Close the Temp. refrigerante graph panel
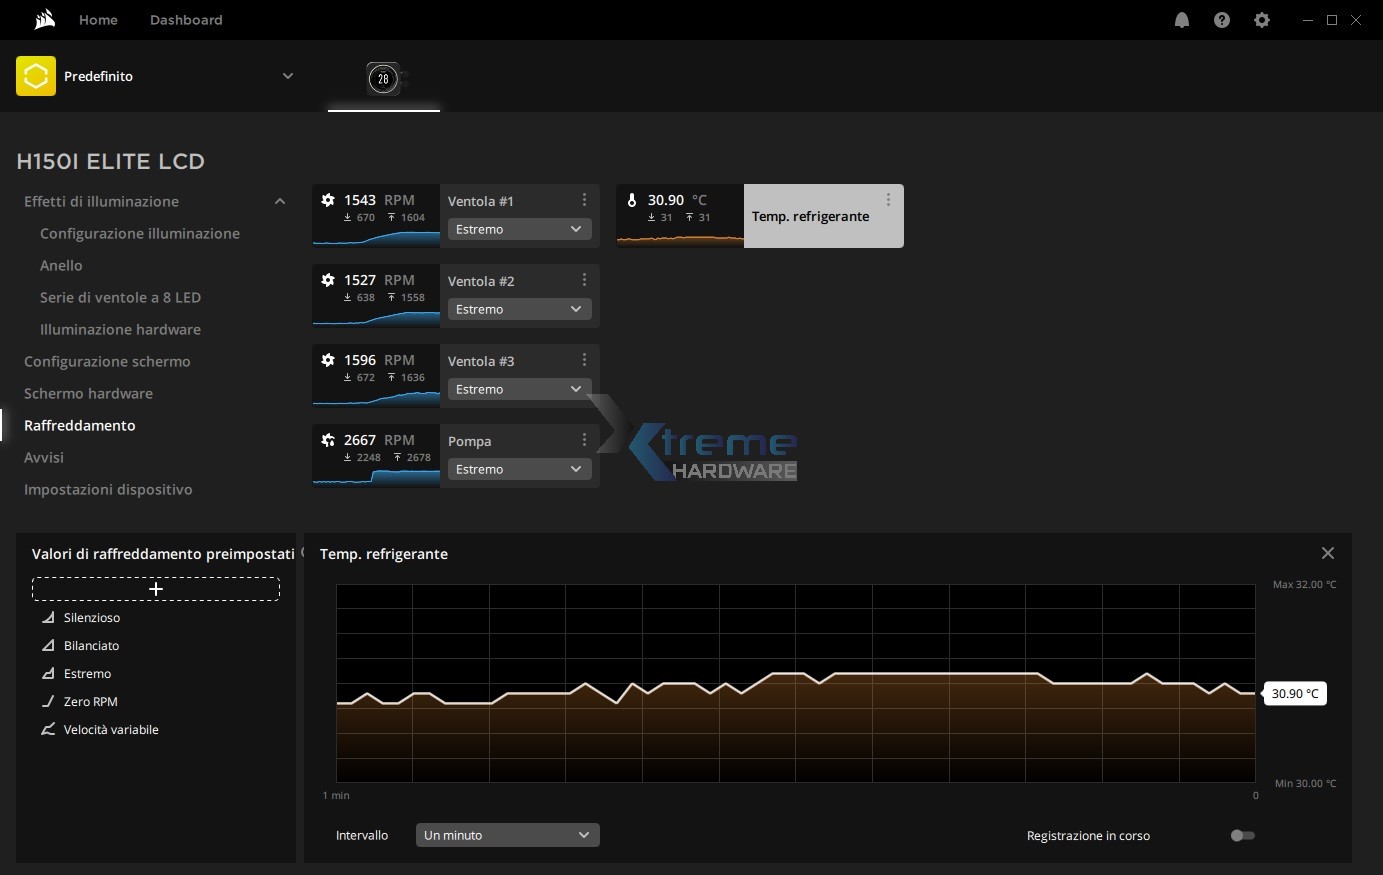1383x875 pixels. (x=1328, y=553)
